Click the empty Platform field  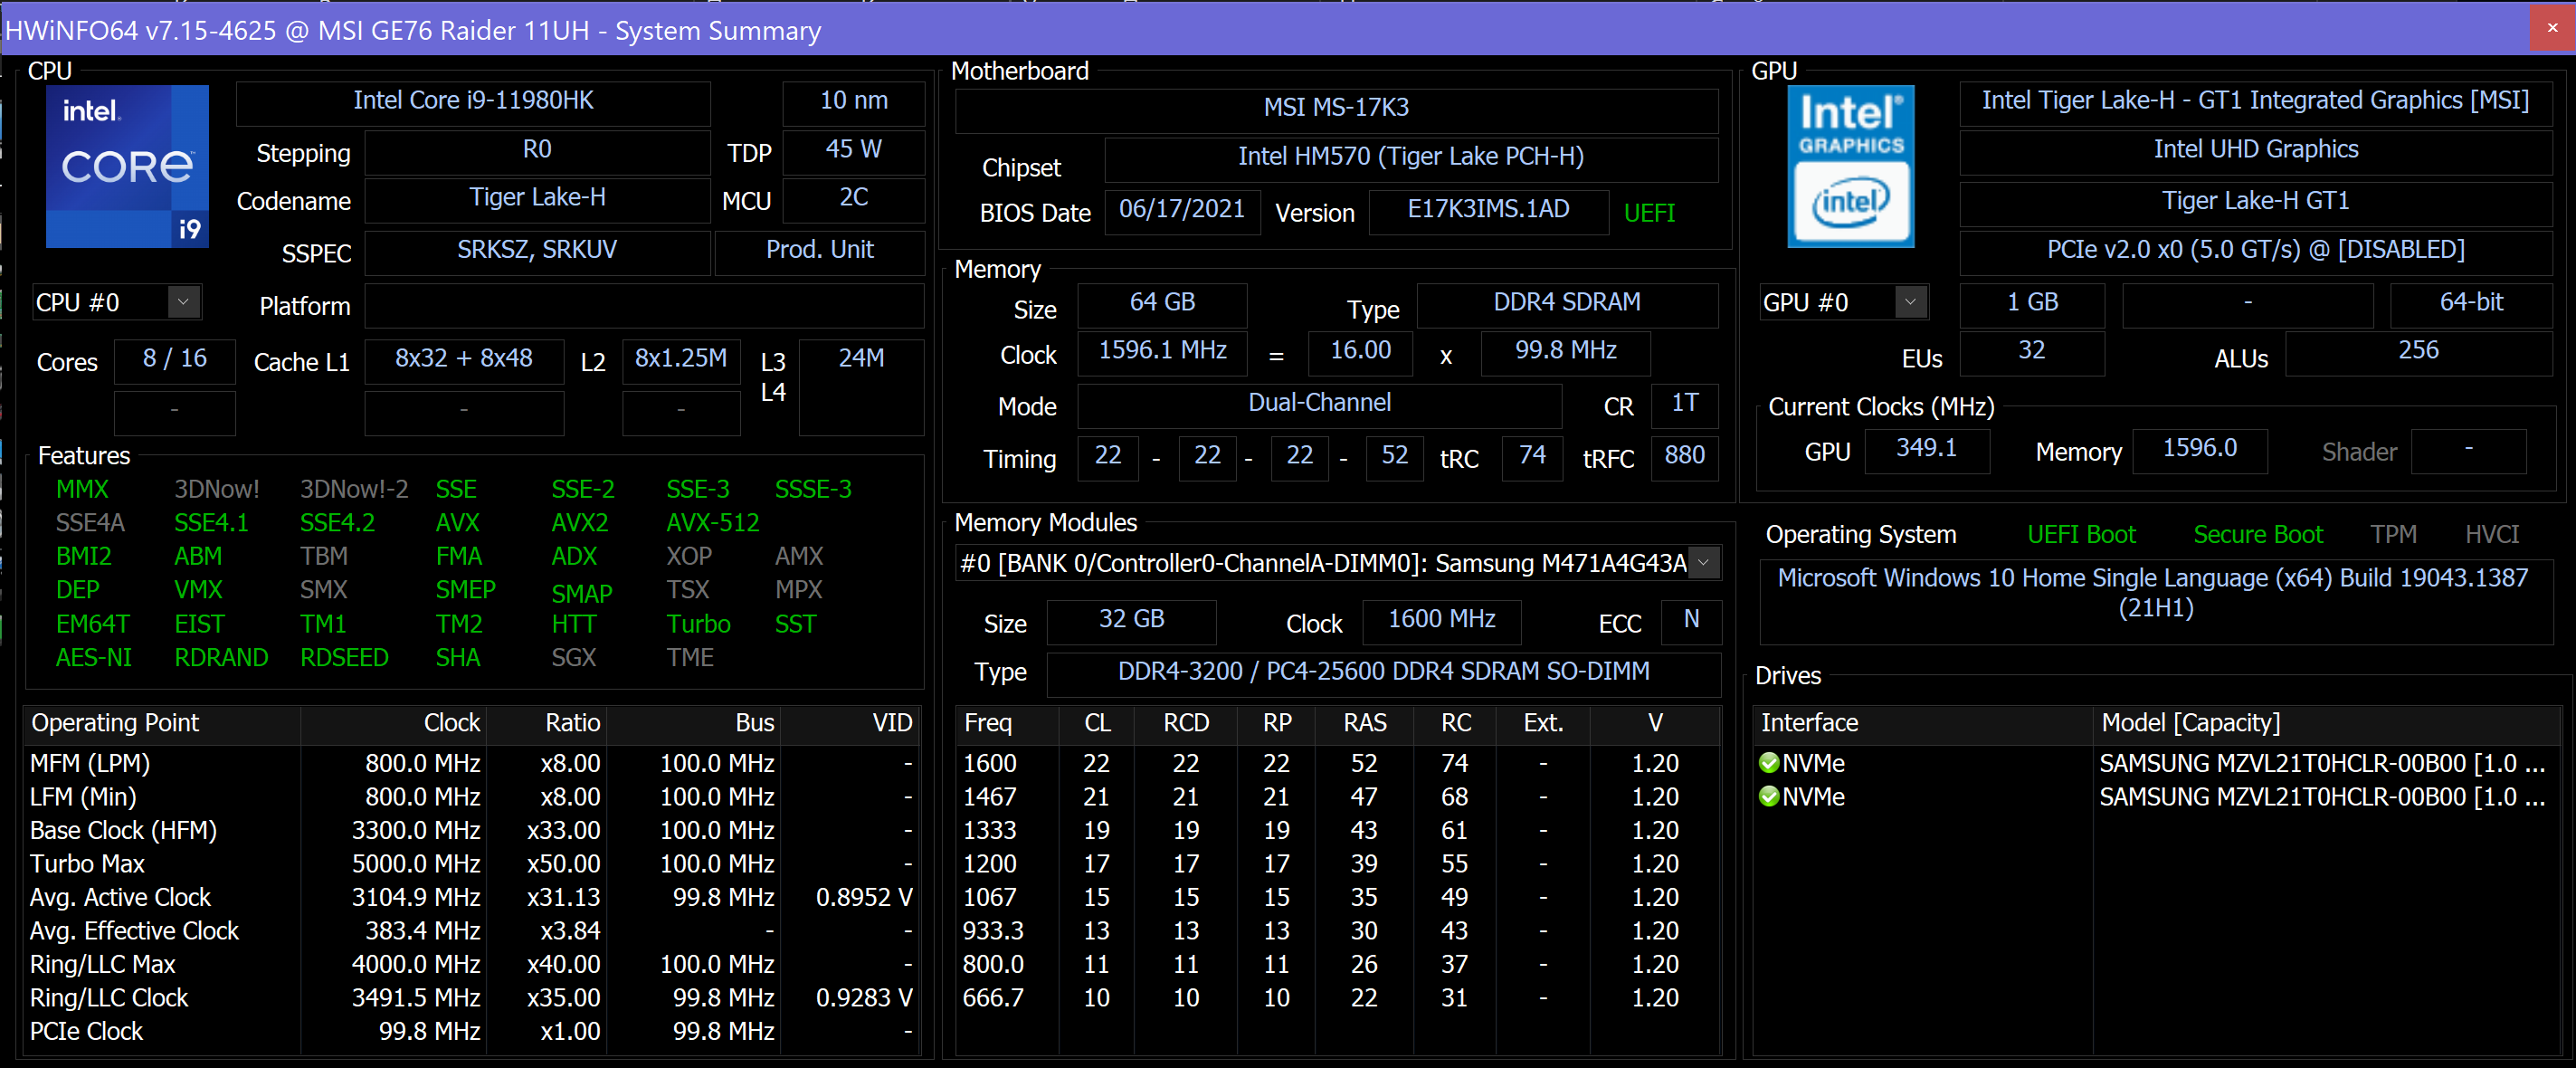click(x=643, y=306)
